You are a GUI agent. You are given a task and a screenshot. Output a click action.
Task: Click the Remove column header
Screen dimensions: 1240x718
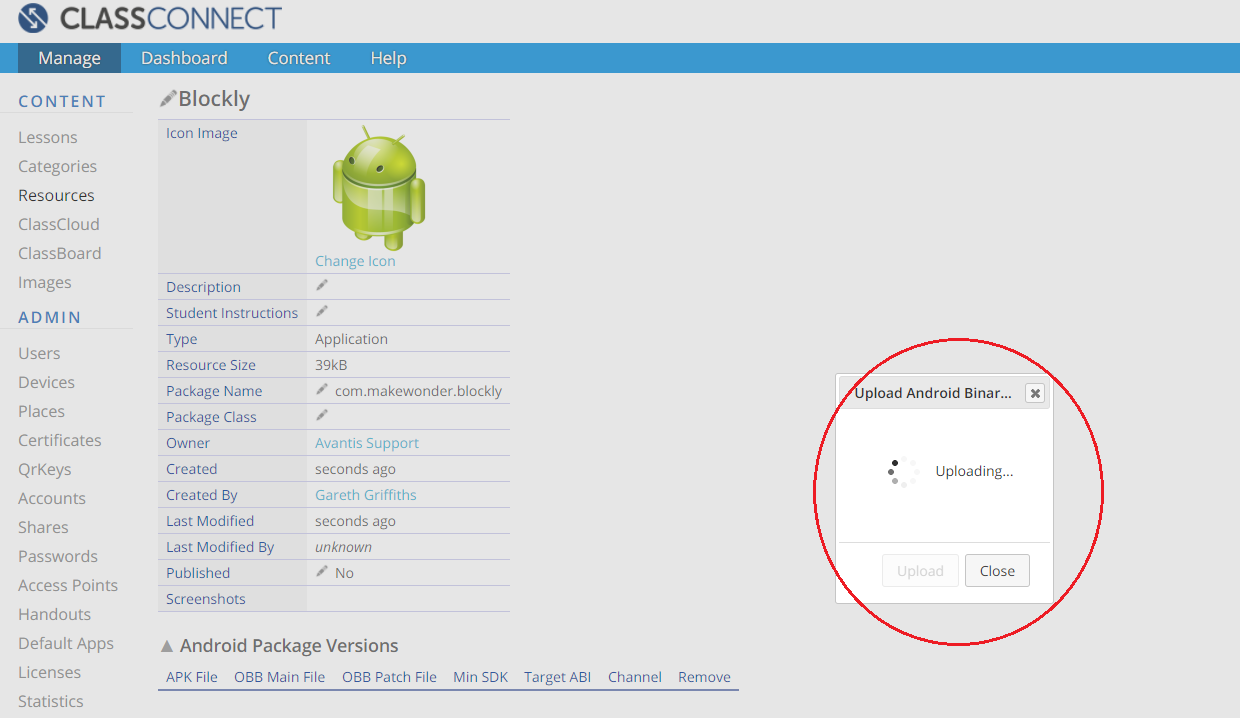[x=704, y=677]
